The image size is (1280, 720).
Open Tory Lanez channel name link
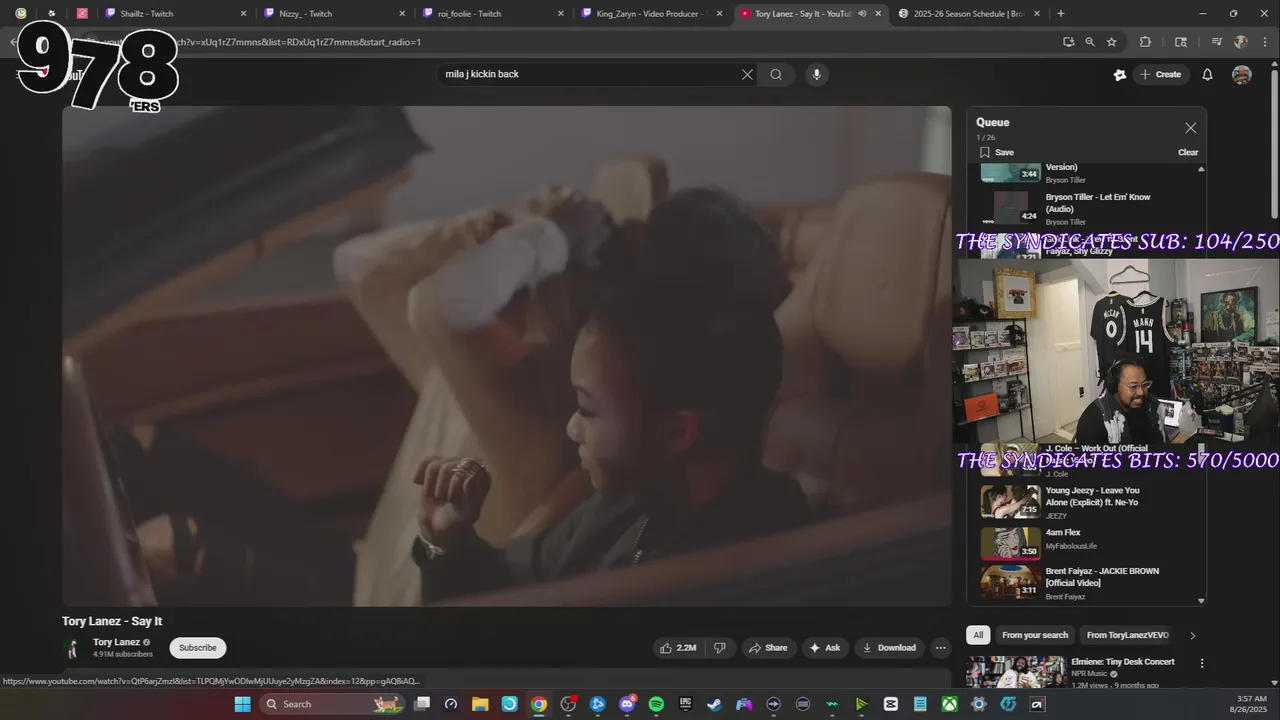pos(117,642)
